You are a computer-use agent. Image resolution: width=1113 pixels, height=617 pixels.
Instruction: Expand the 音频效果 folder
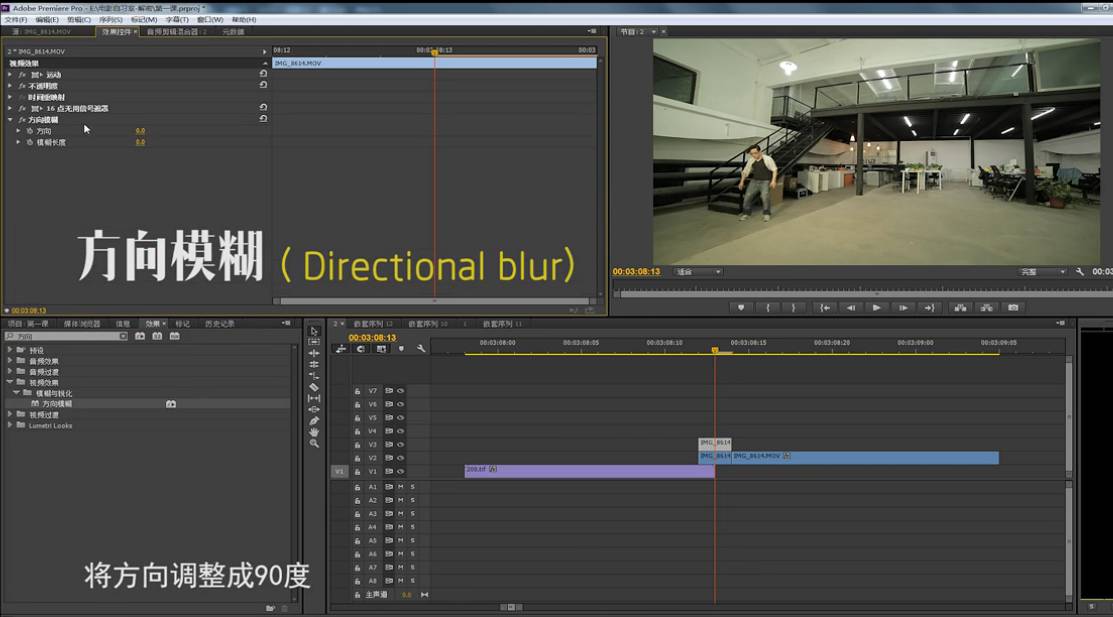[x=10, y=361]
